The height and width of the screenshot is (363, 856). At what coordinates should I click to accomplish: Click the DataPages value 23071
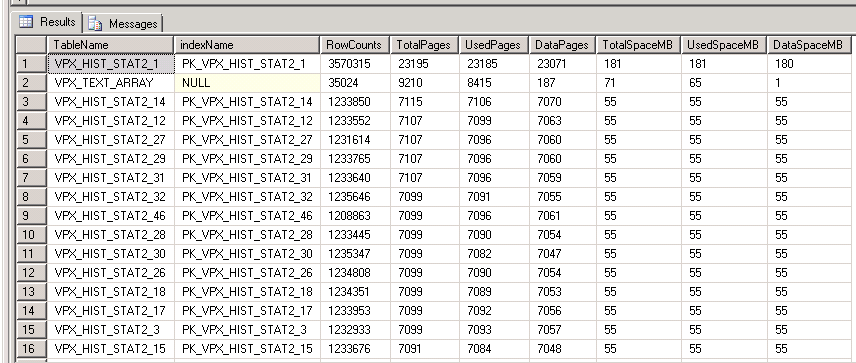563,64
